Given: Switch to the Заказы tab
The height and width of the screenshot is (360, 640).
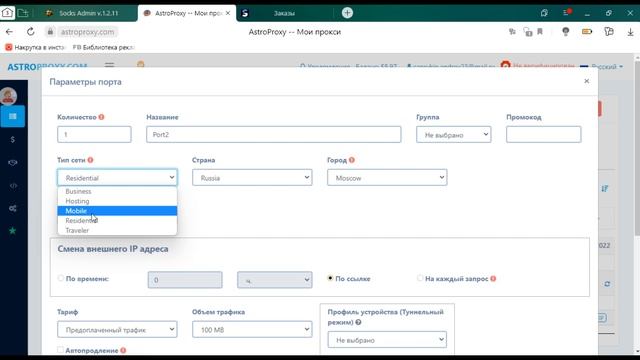Looking at the screenshot, I should 284,13.
